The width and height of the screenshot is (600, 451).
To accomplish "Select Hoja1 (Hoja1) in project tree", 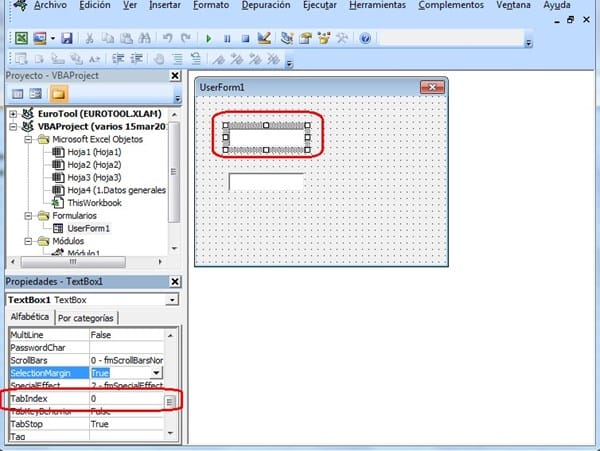I will tap(94, 152).
